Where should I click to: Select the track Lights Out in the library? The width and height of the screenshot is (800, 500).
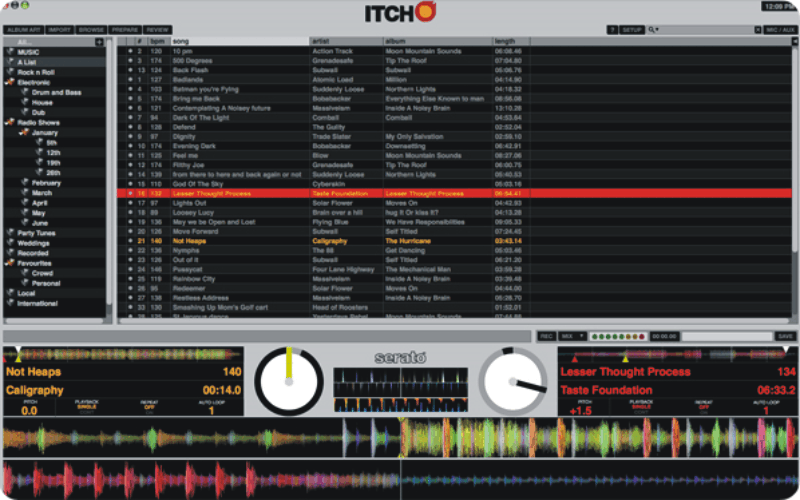pos(190,202)
